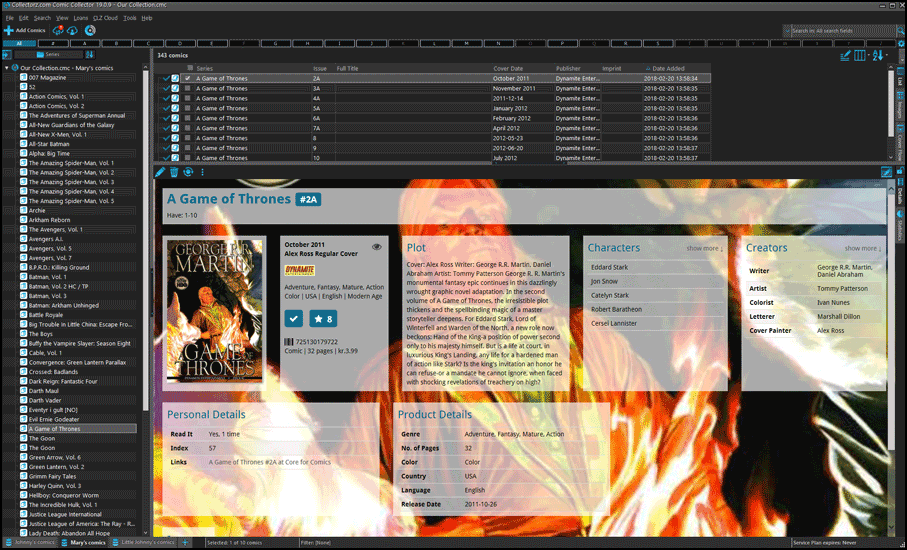Click the cloud download icon in toolbar
907x550 pixels.
[72, 30]
